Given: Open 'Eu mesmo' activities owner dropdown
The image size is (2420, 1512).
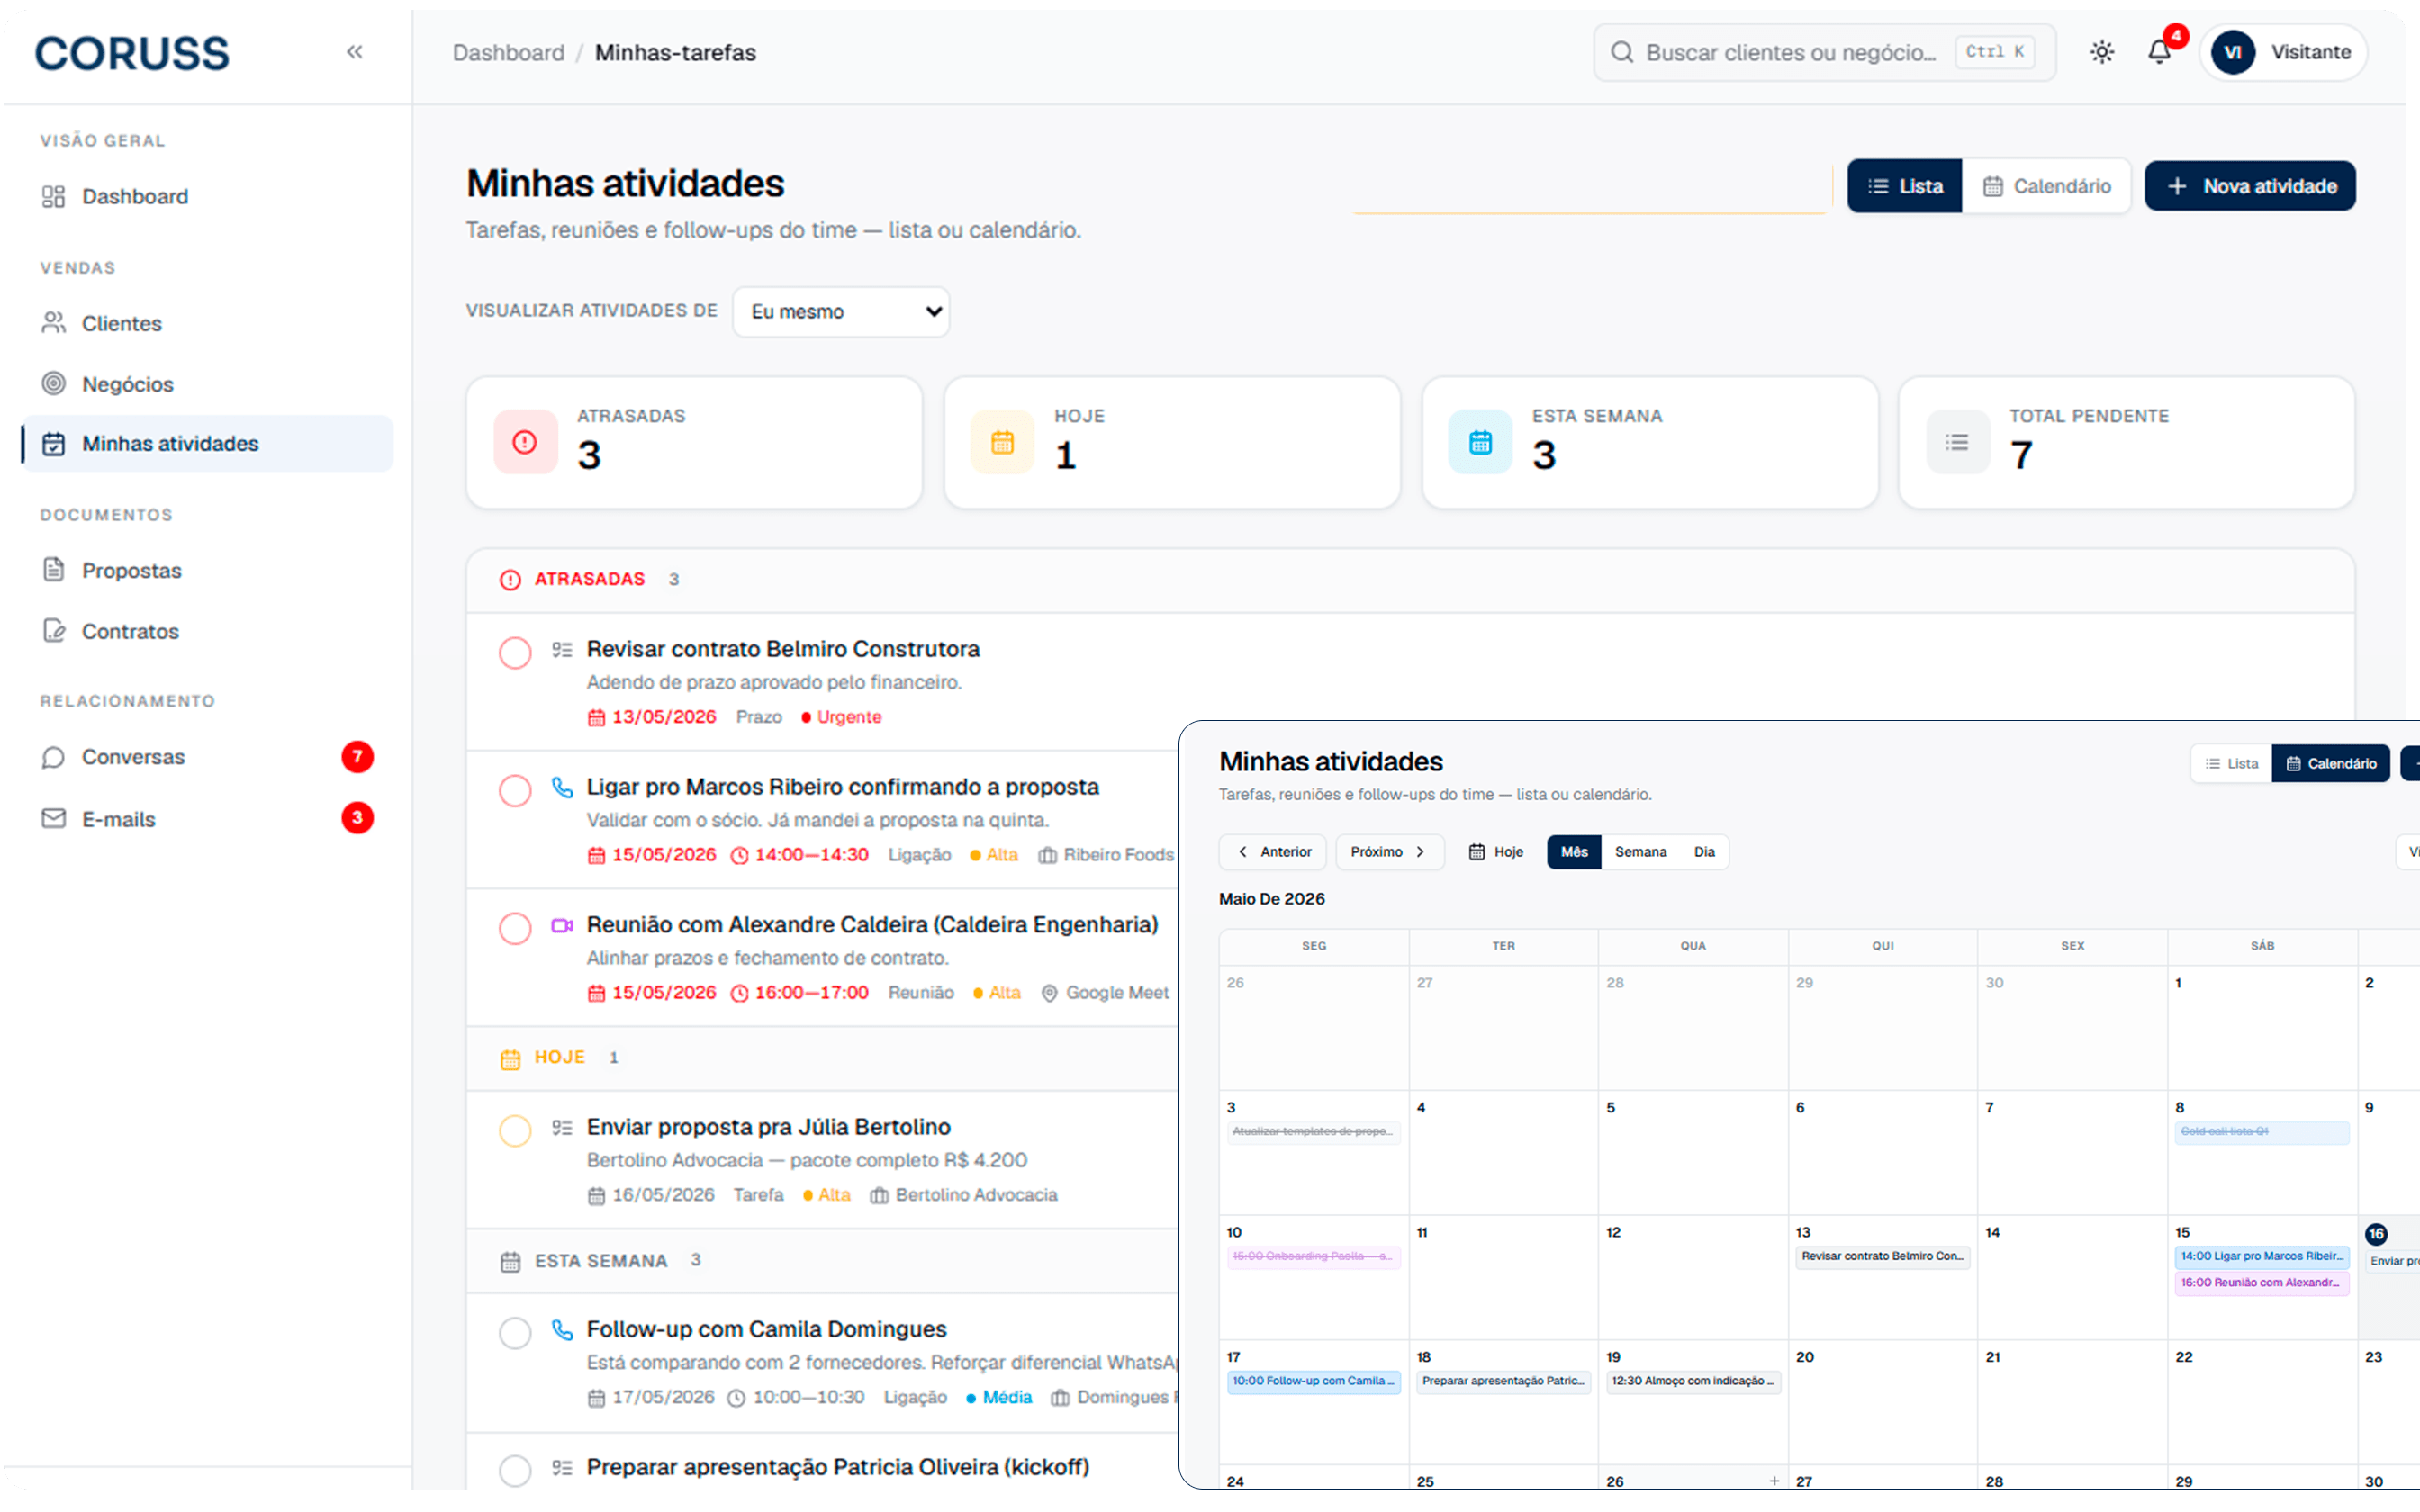Looking at the screenshot, I should [x=841, y=312].
